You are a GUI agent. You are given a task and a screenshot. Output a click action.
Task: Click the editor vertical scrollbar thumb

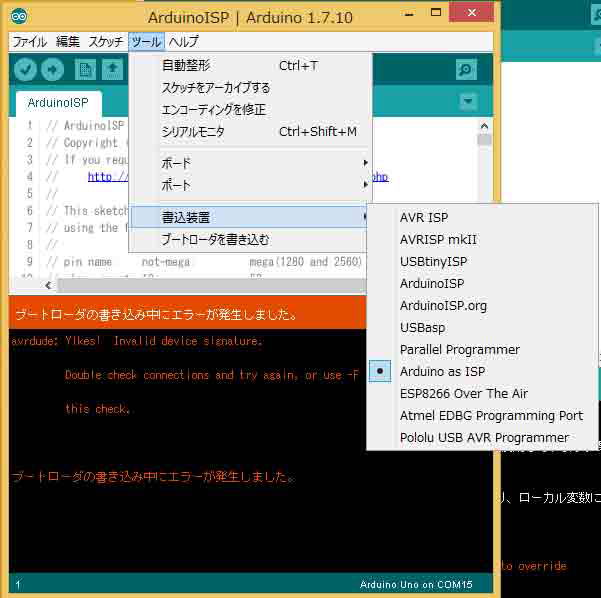click(484, 140)
